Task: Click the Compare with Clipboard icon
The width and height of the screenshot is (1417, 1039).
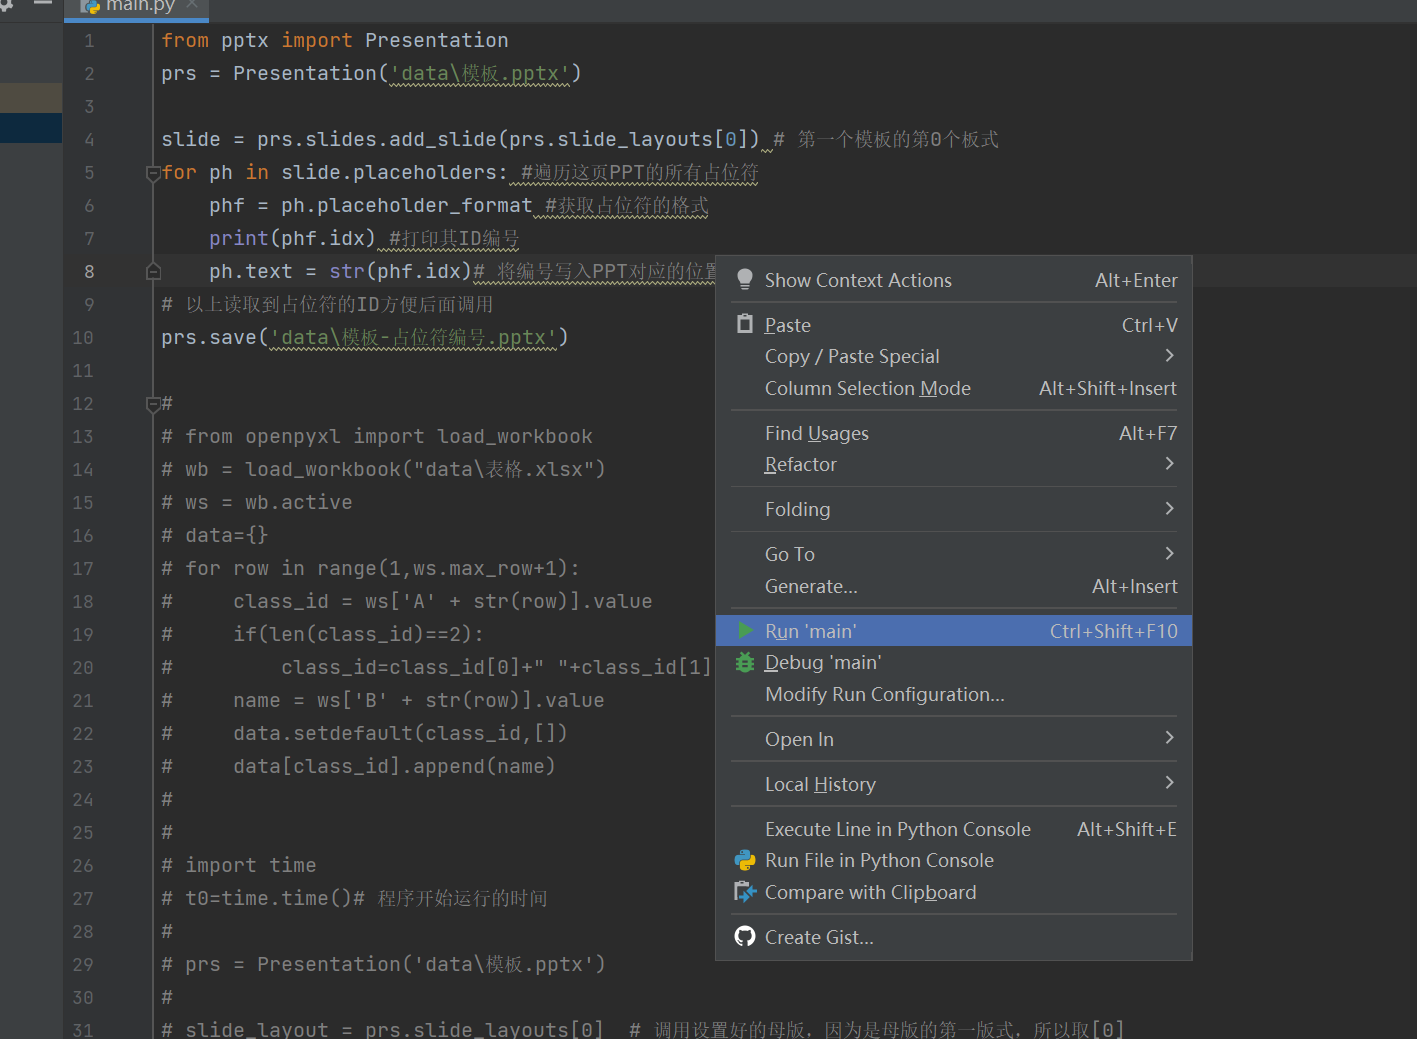Action: [745, 892]
